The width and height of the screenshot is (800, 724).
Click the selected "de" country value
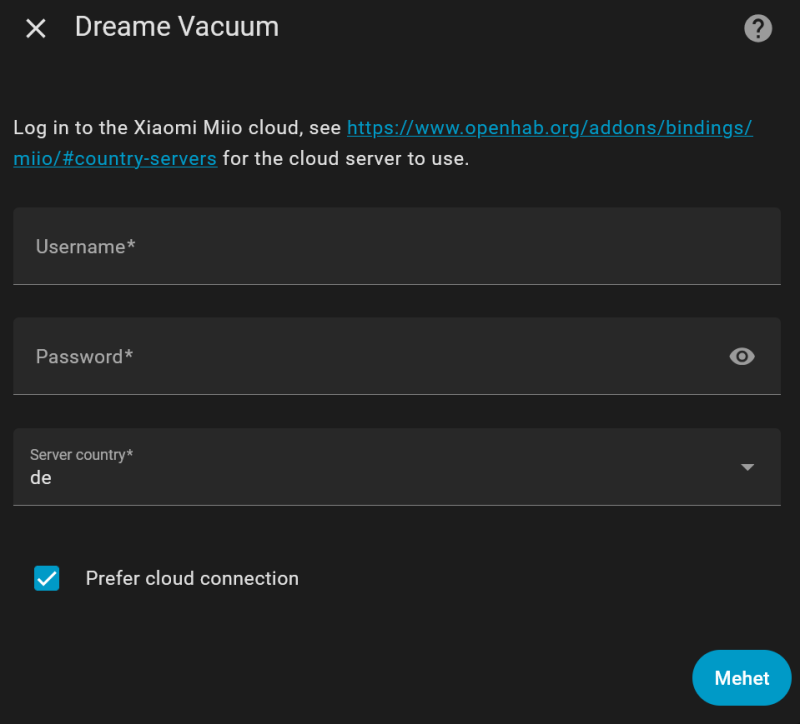(x=41, y=478)
